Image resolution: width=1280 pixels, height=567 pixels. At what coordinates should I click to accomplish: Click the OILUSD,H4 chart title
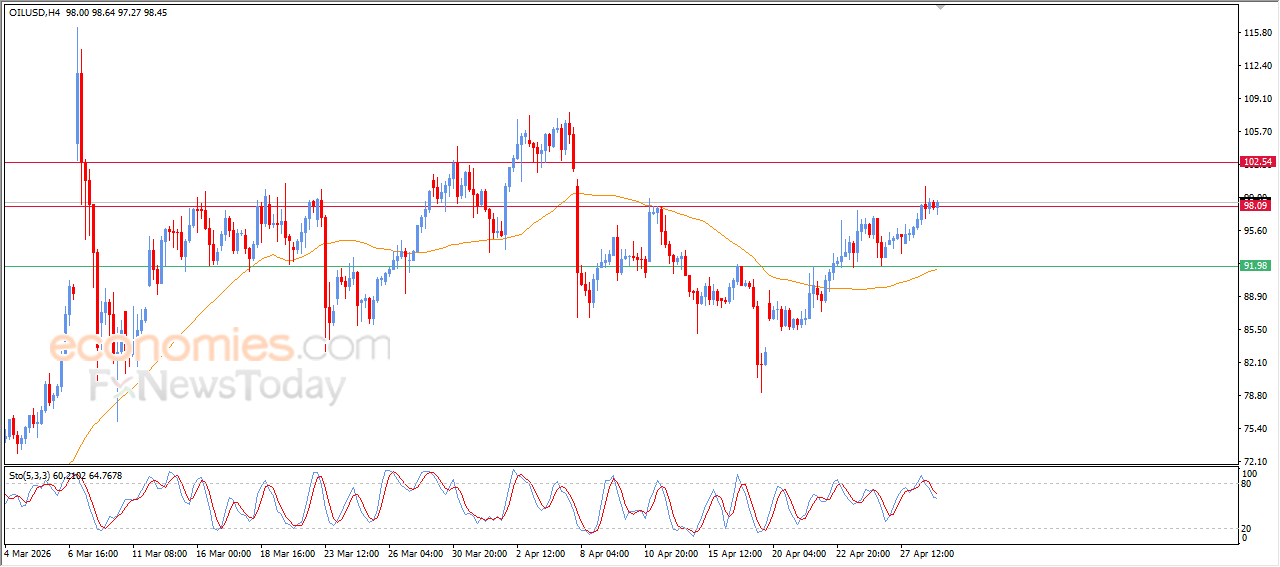tap(33, 13)
